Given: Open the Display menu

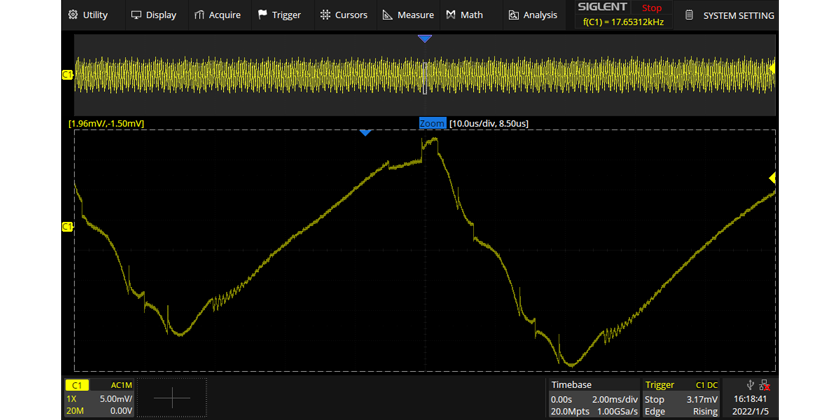Looking at the screenshot, I should 152,15.
